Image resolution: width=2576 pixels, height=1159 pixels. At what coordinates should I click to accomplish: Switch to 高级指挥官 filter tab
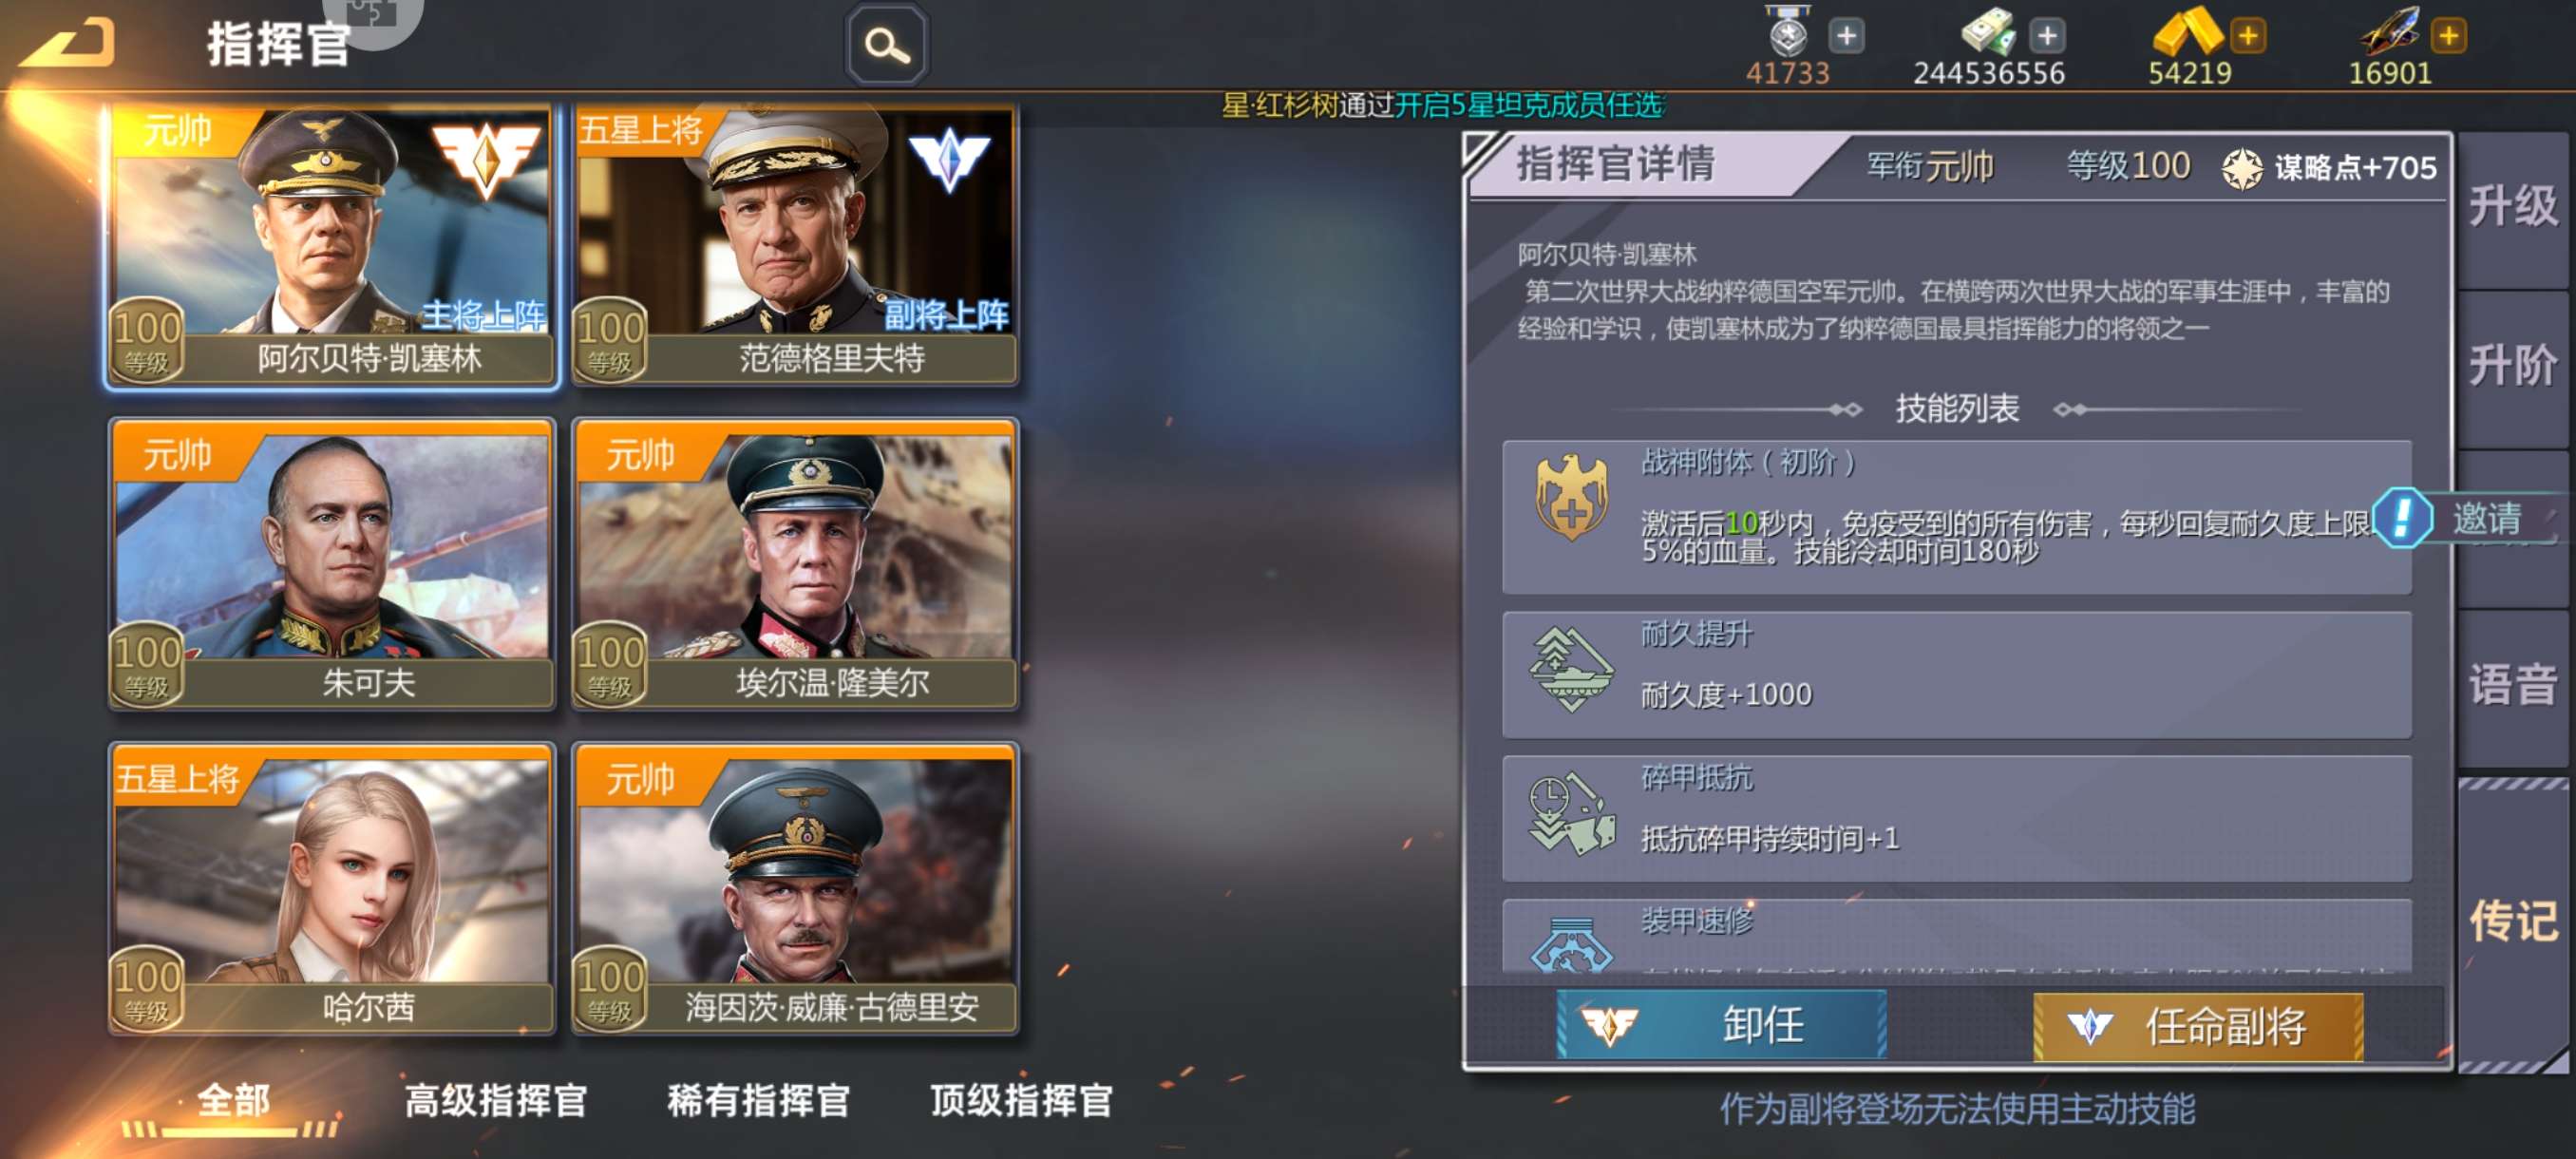[495, 1100]
